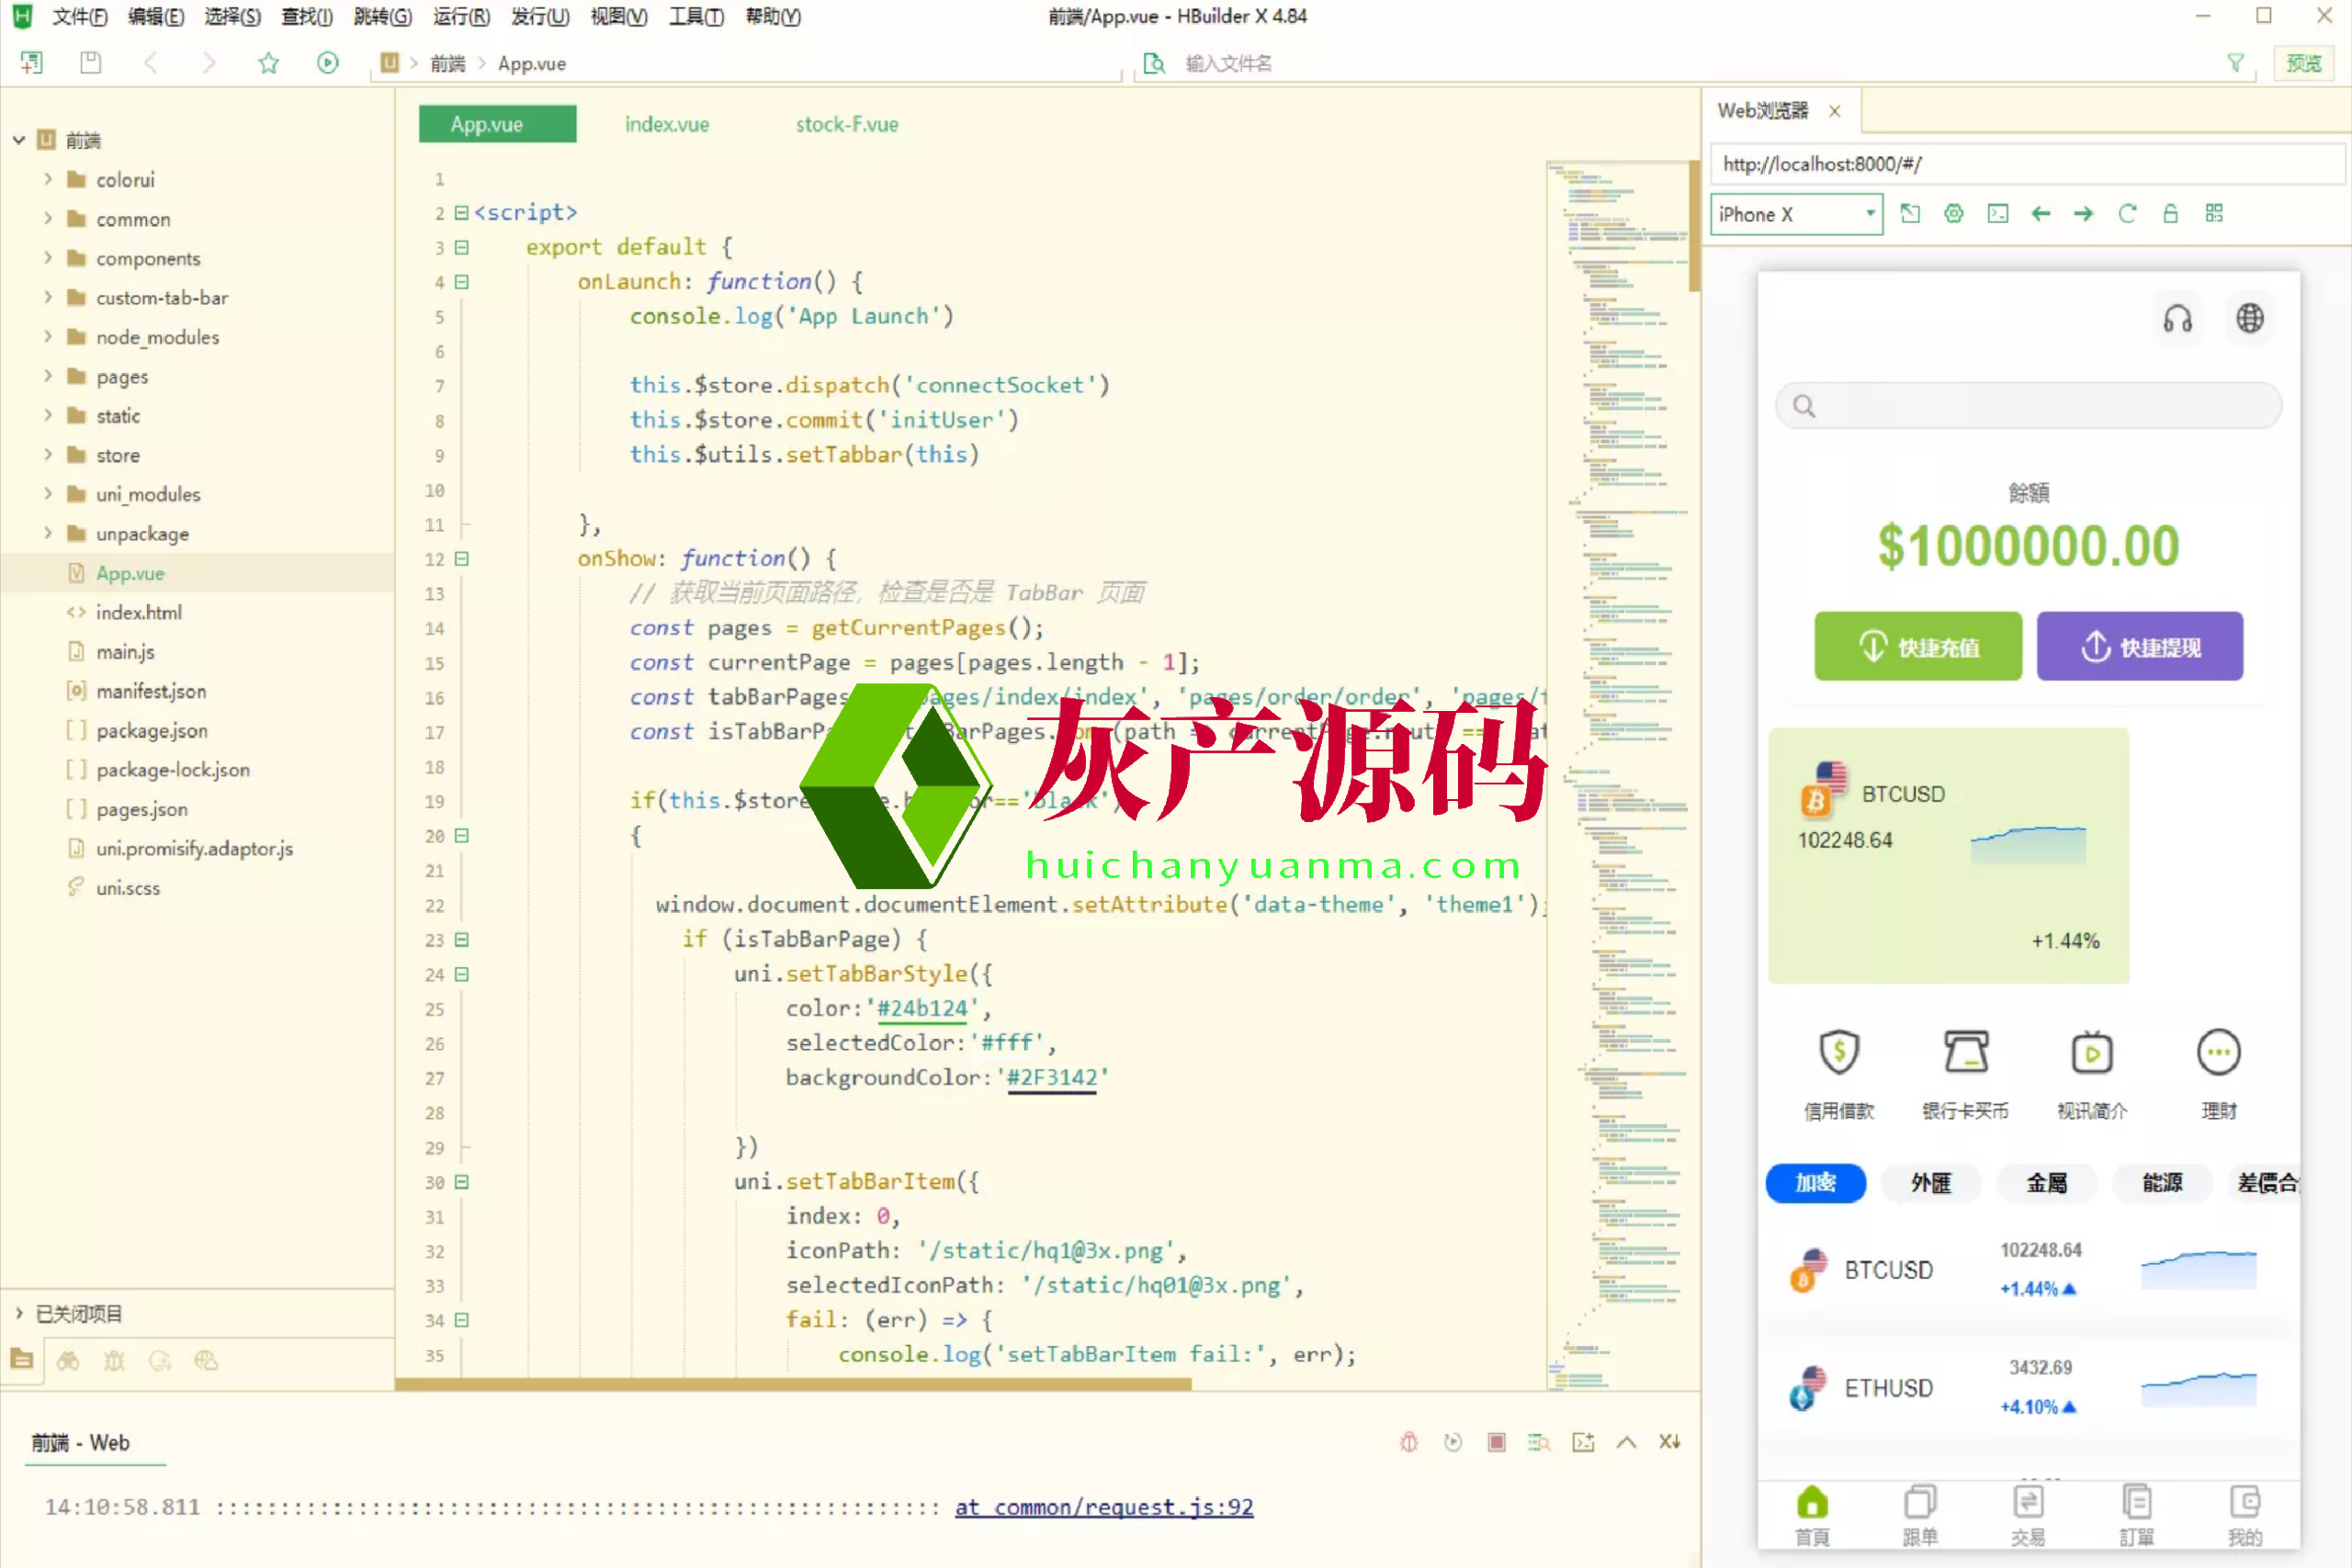Click the debug bug icon in console toolbar
Image resolution: width=2352 pixels, height=1568 pixels.
[1408, 1442]
